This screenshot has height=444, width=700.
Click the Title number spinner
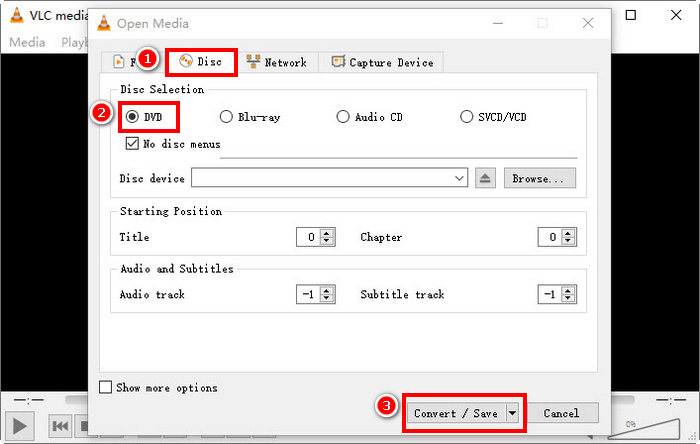pos(311,237)
